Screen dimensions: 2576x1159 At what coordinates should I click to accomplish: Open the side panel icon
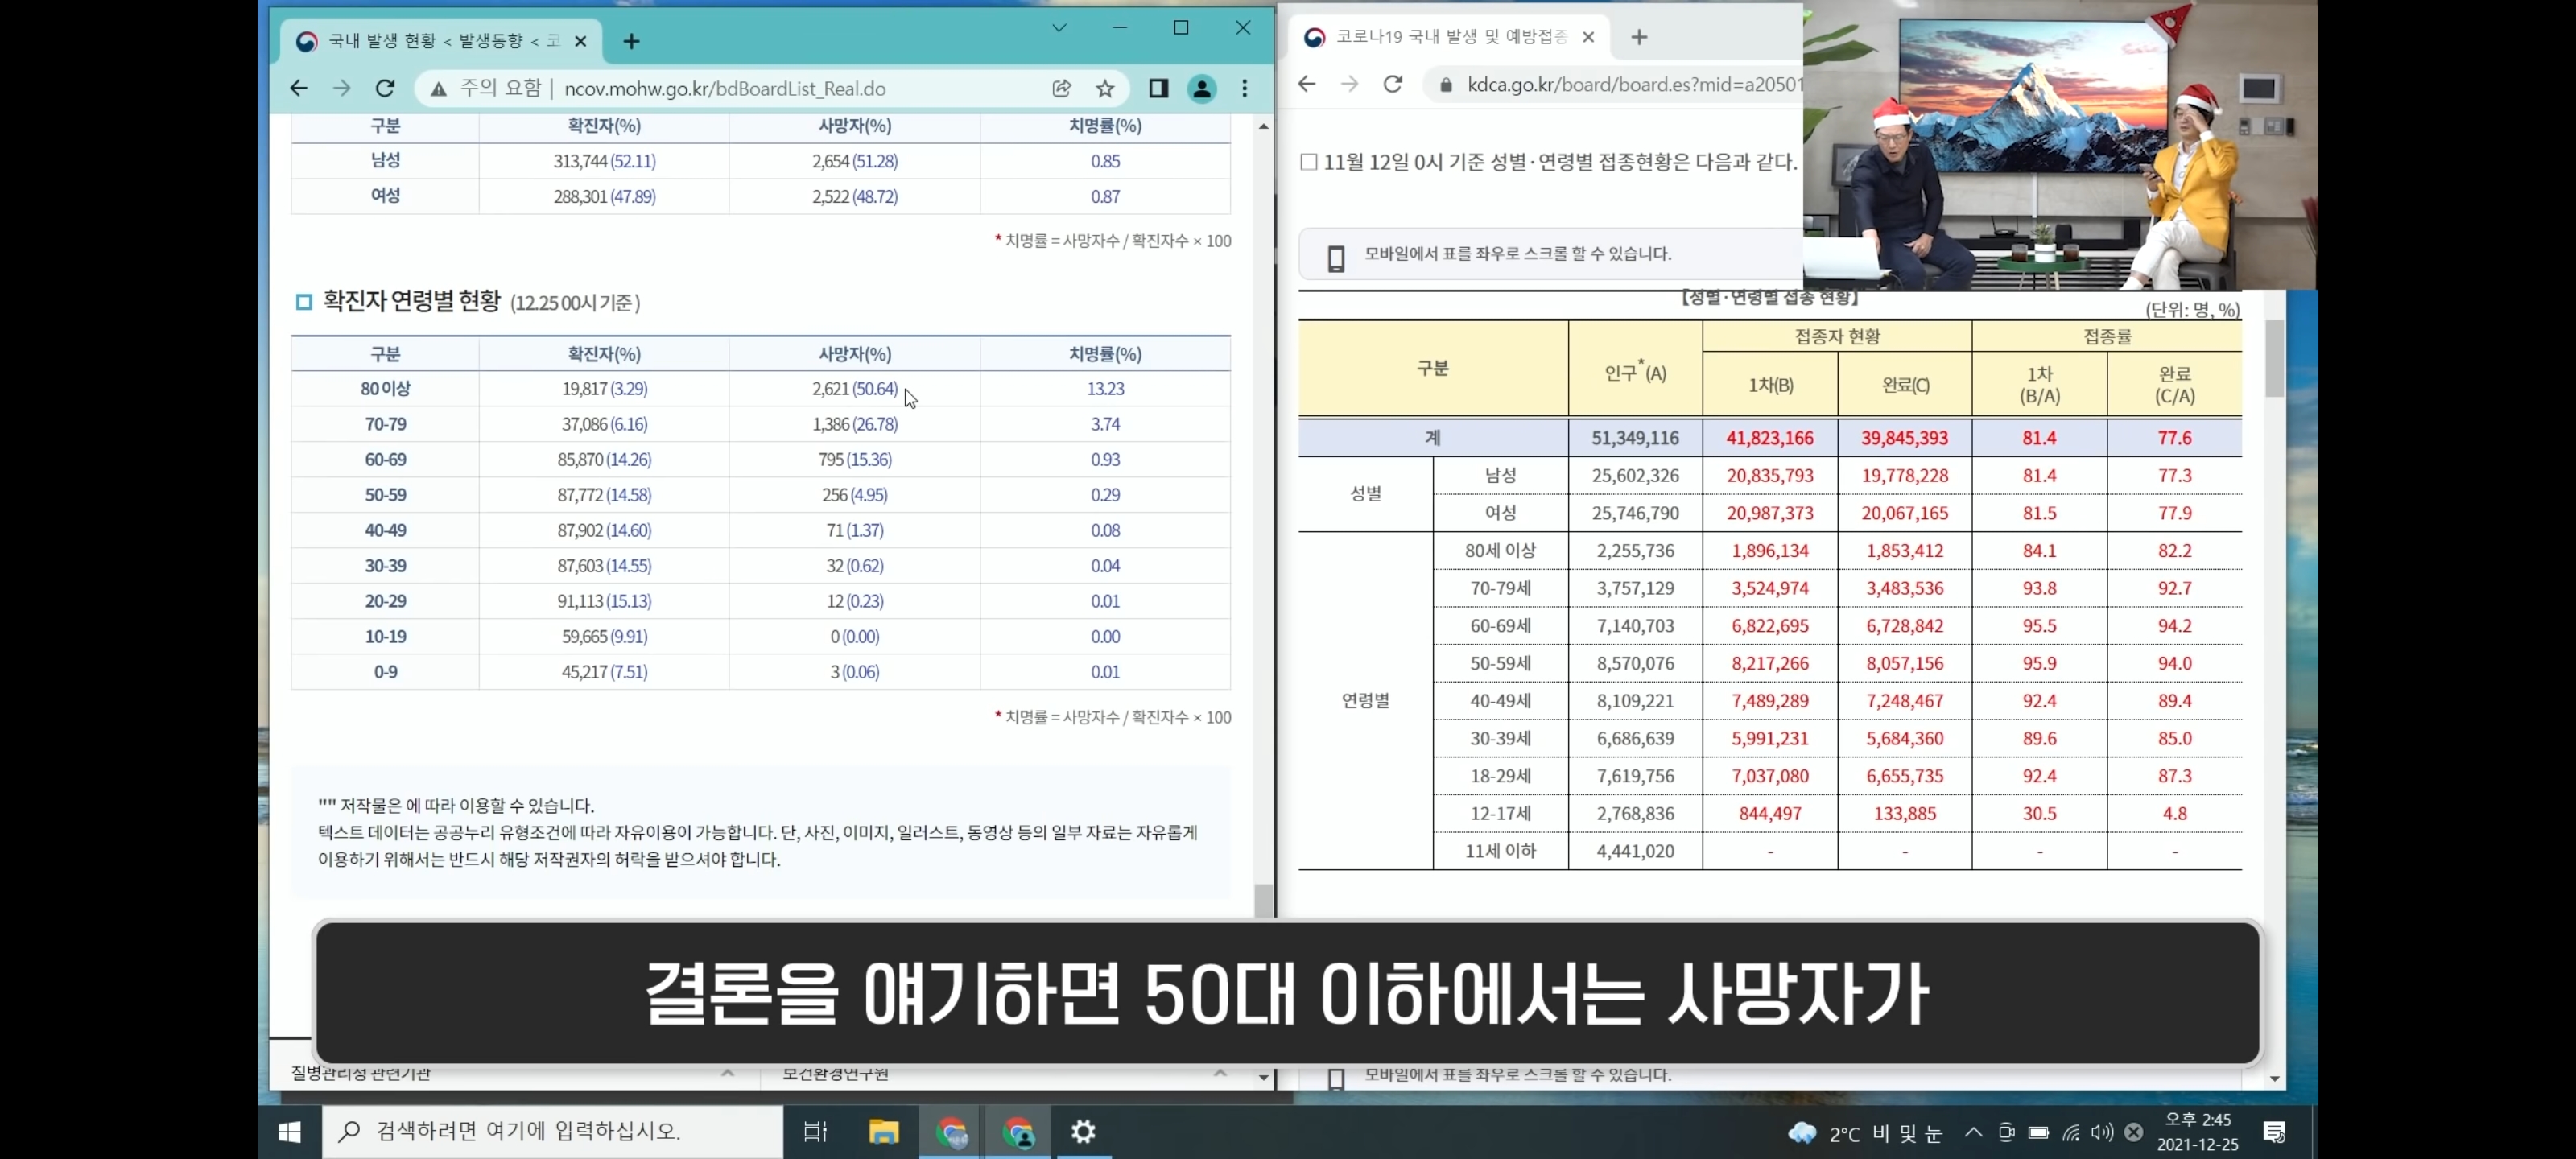(x=1158, y=88)
